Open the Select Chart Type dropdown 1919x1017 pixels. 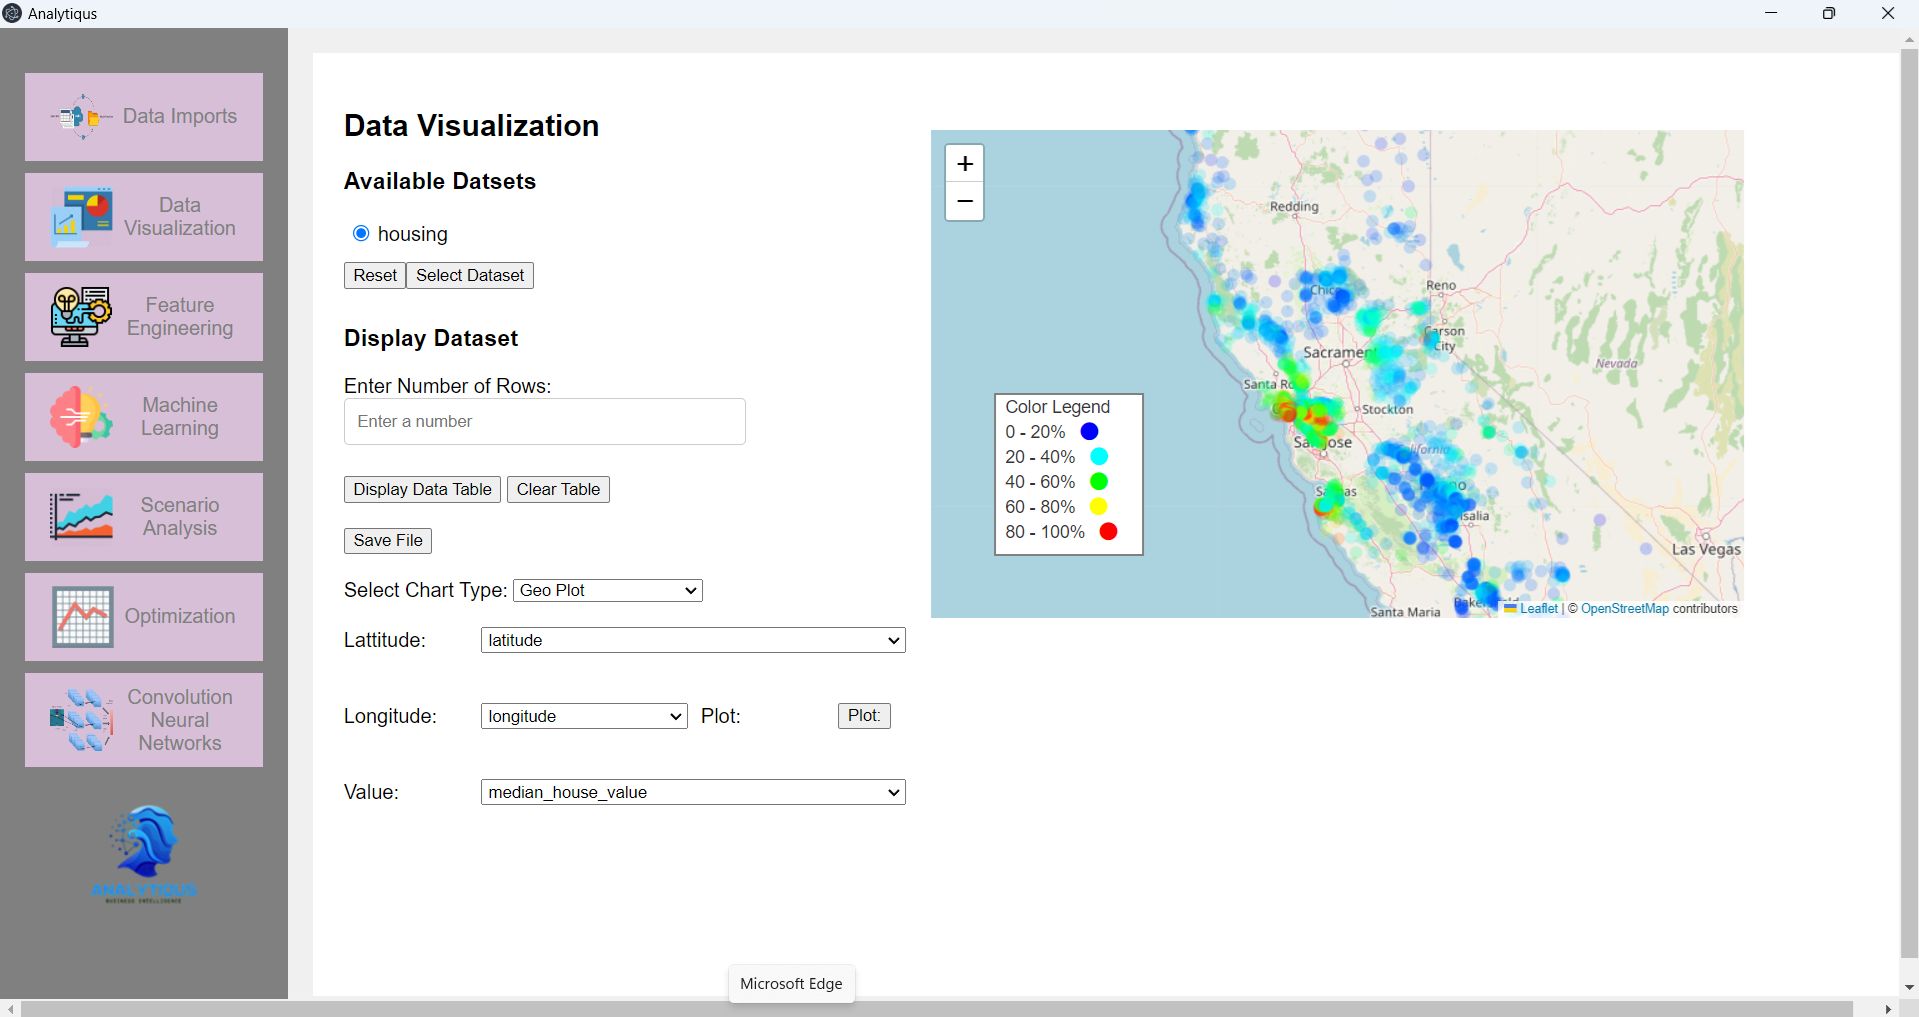[x=607, y=591]
